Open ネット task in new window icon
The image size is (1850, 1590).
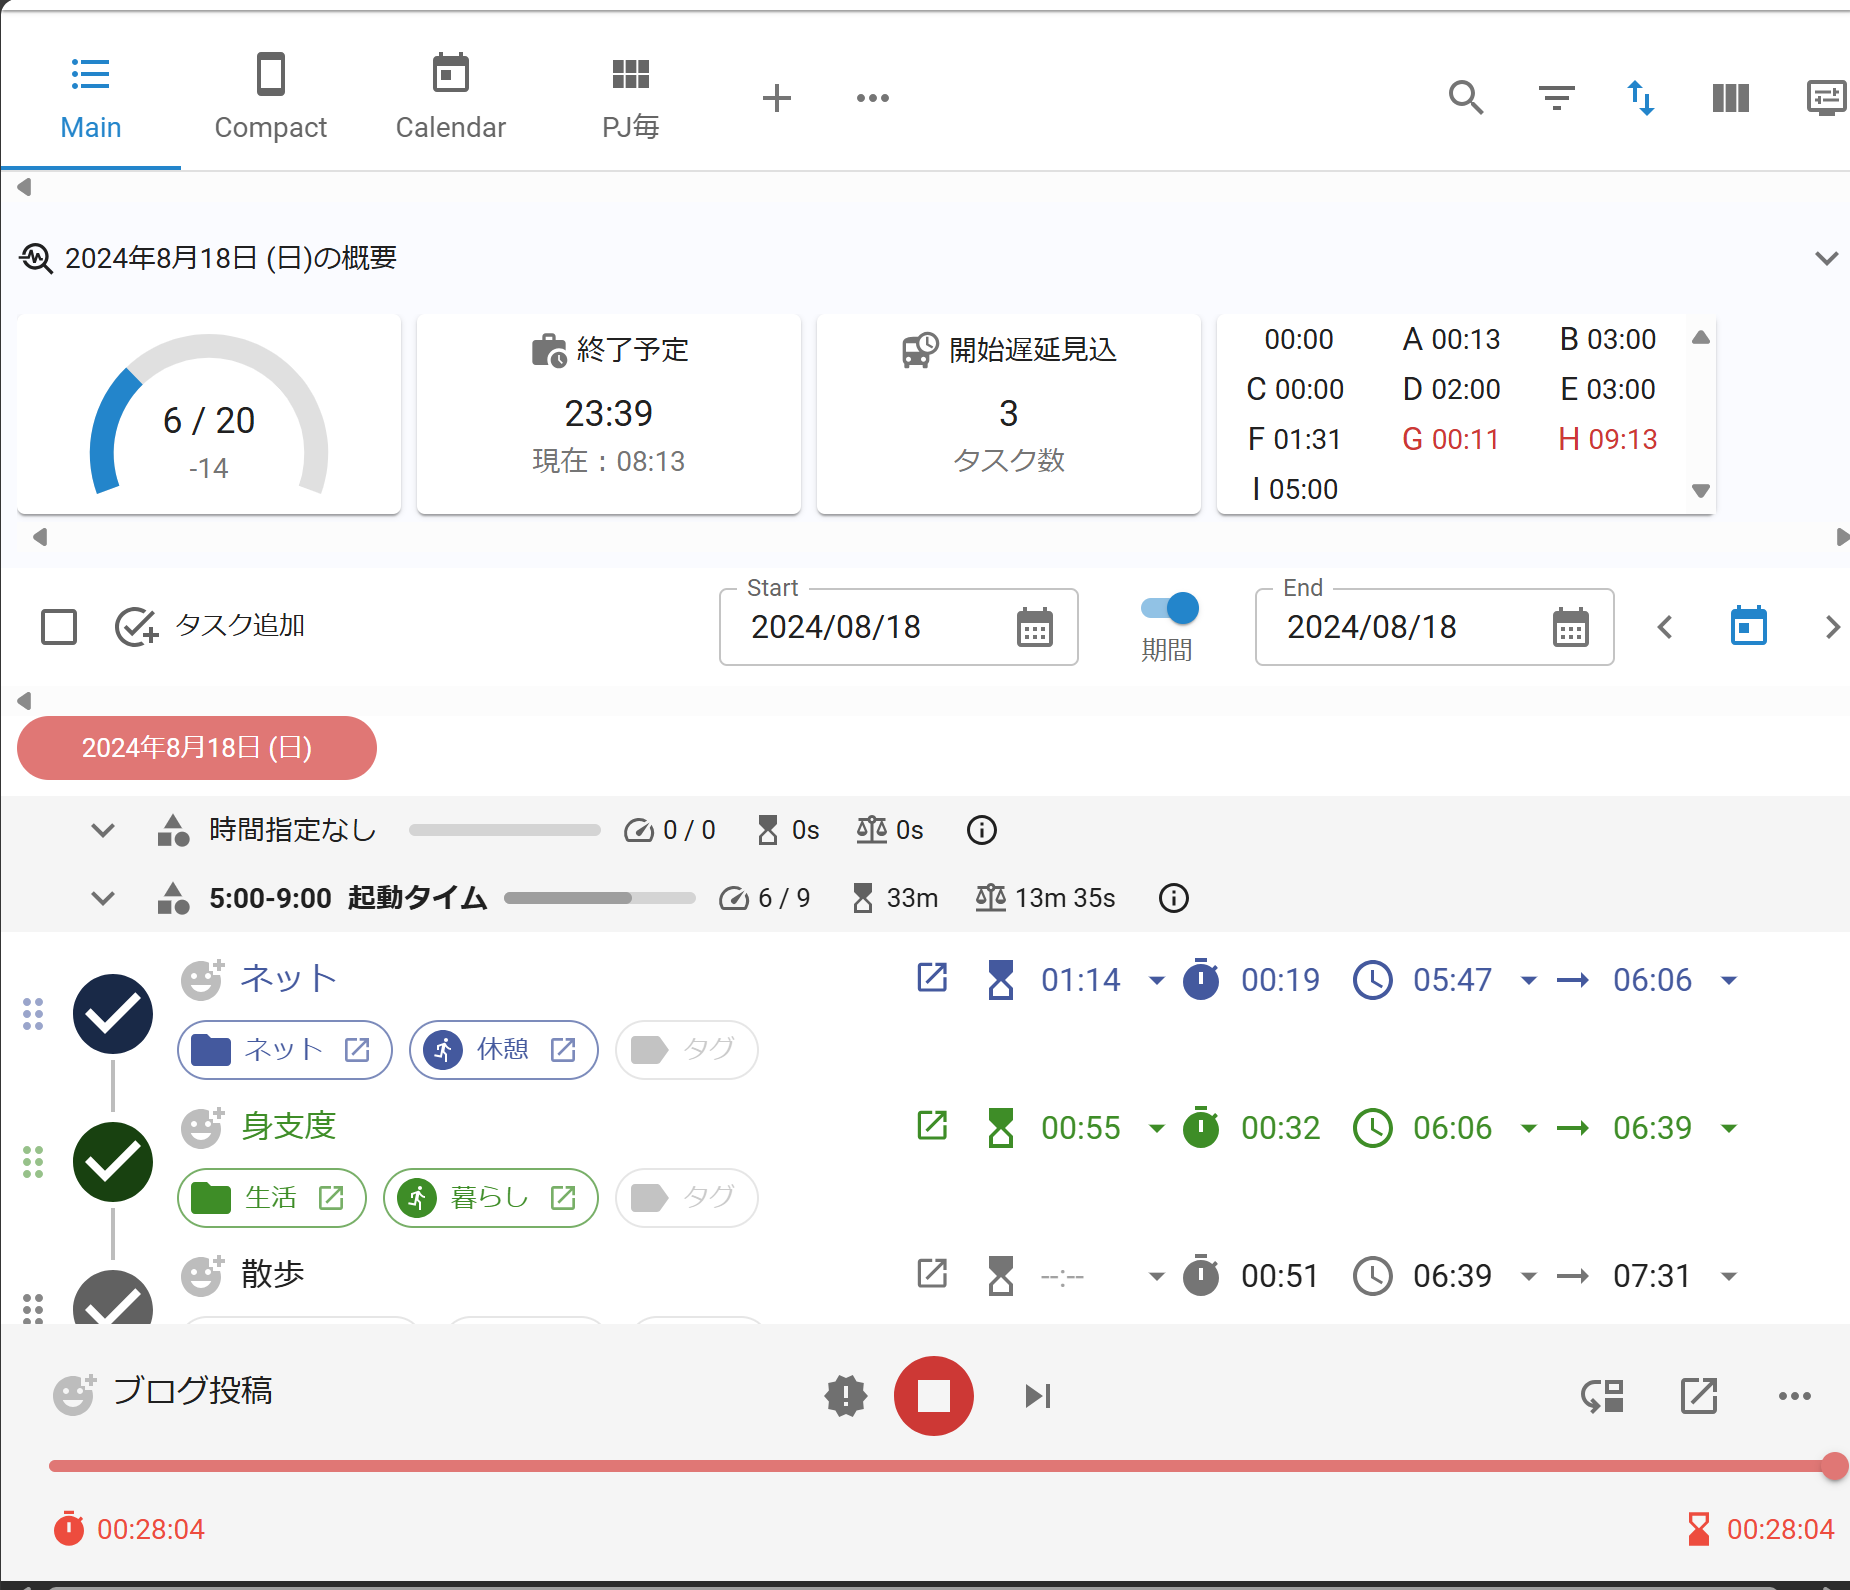click(932, 978)
